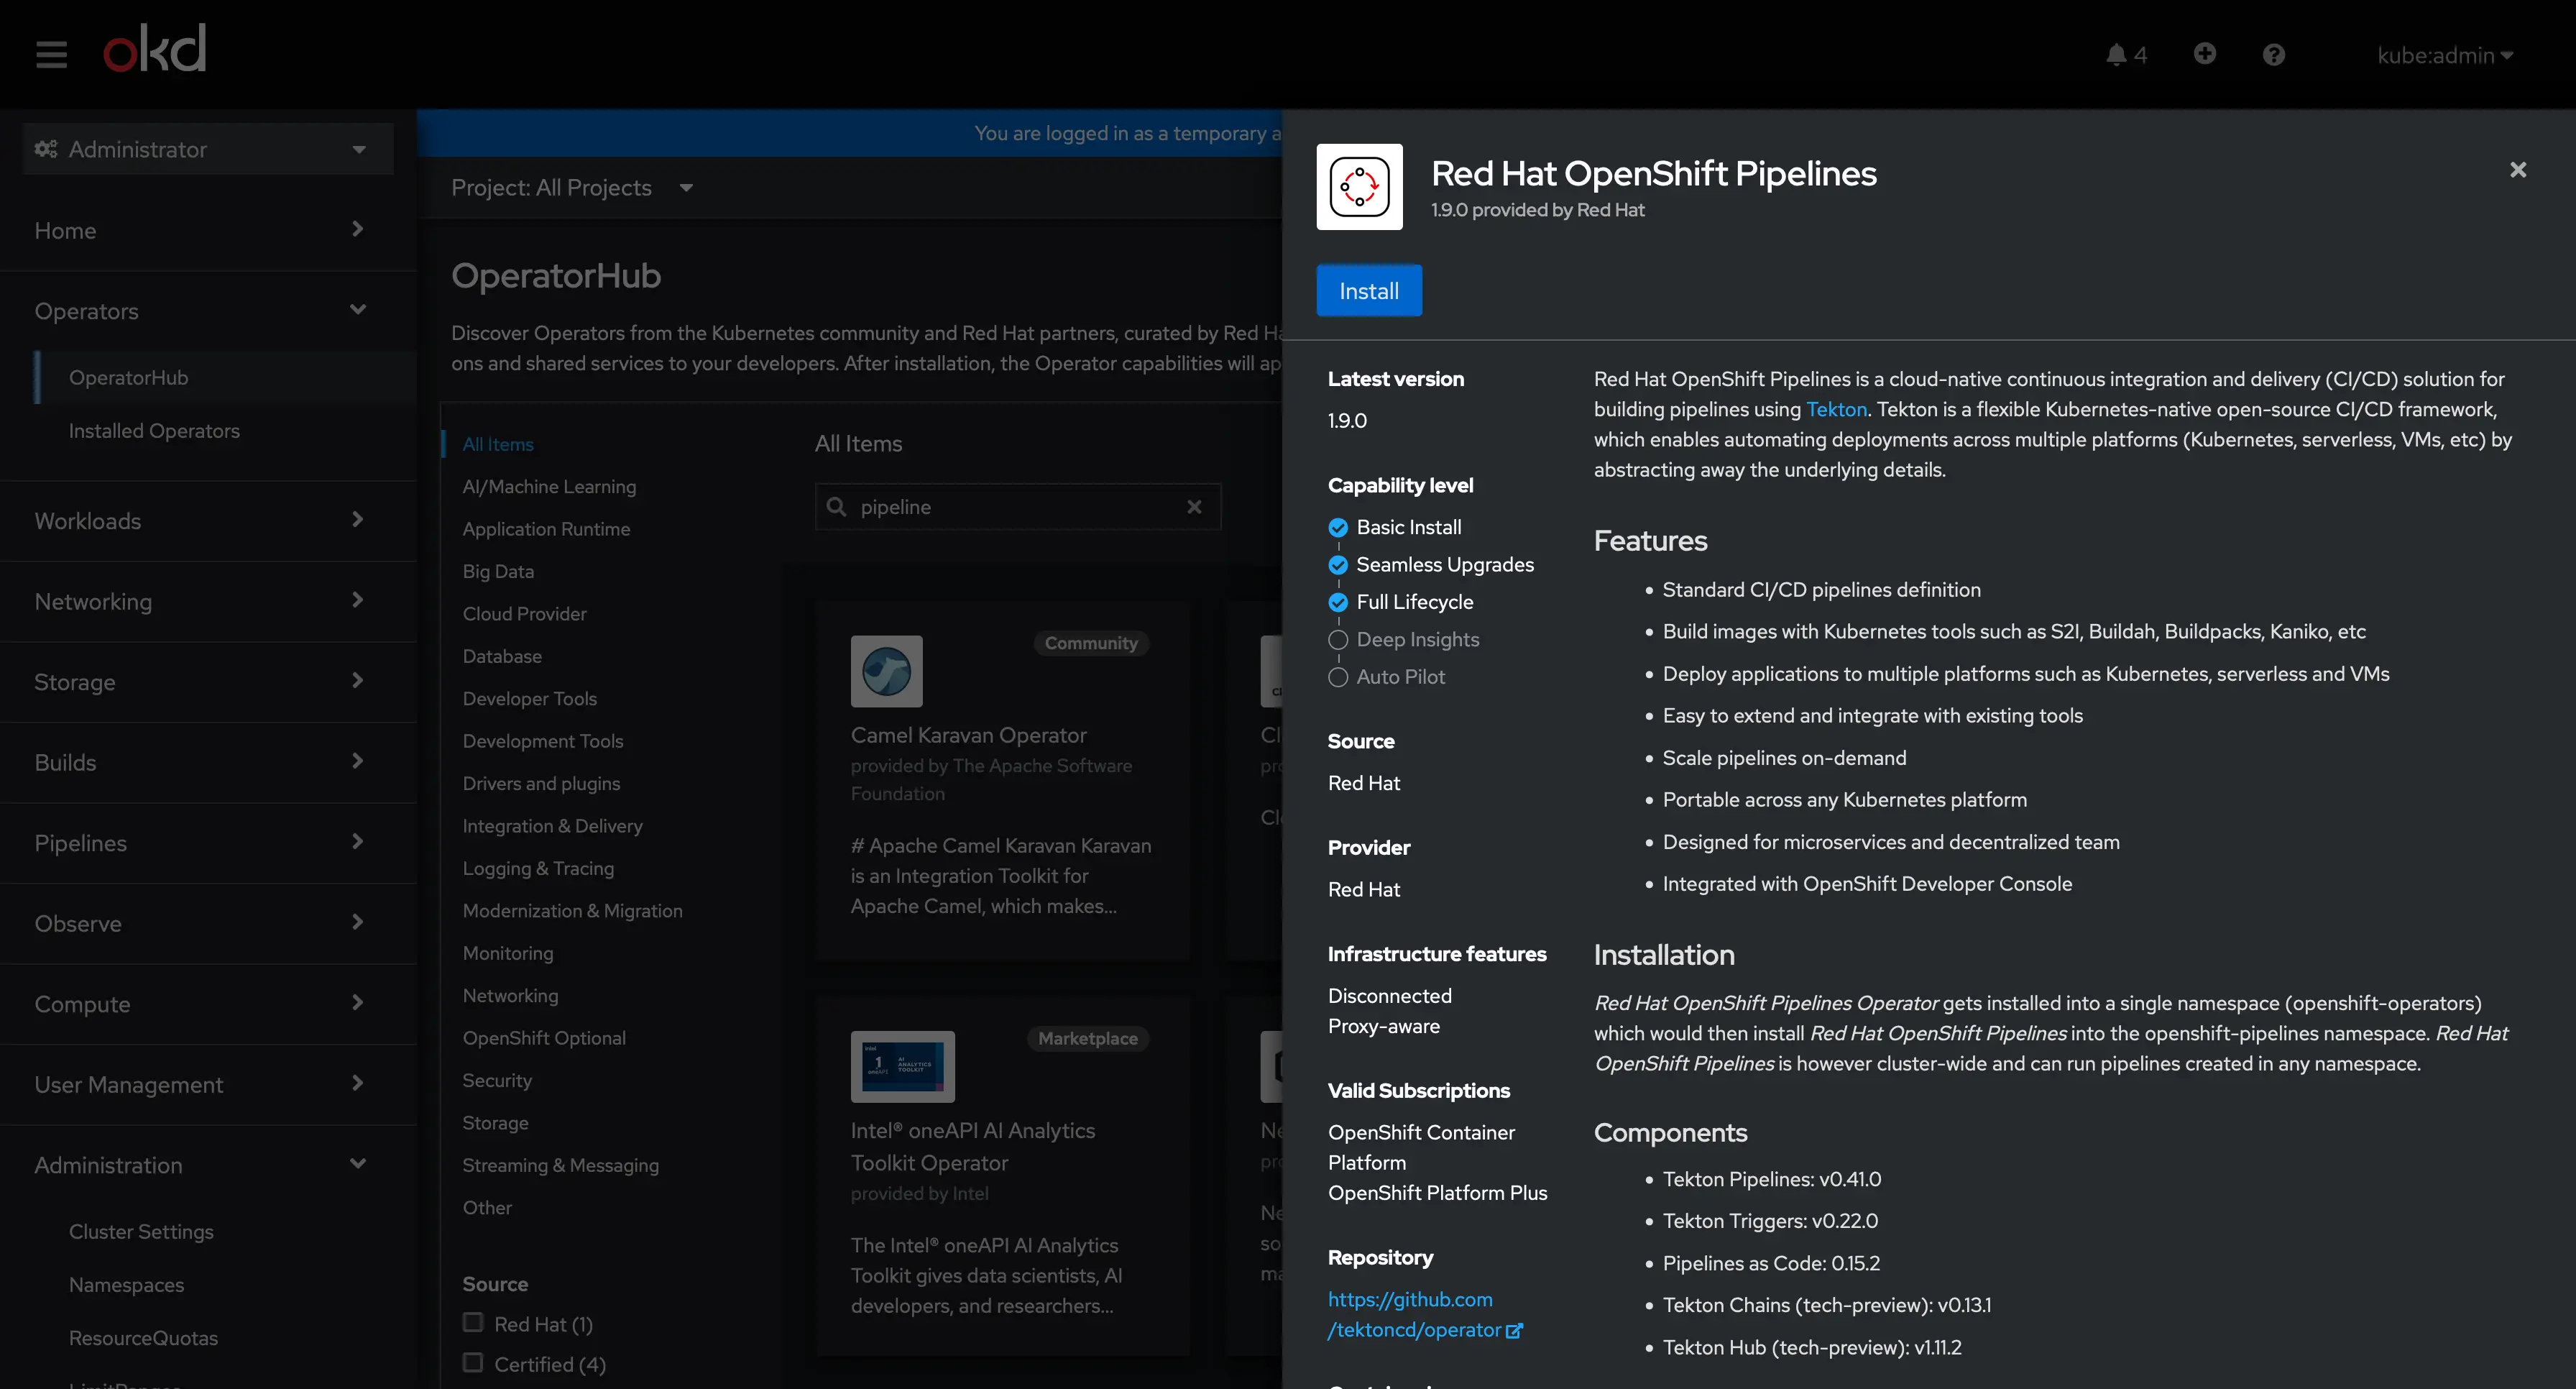Click the Auto Pilot capability circle

1337,677
